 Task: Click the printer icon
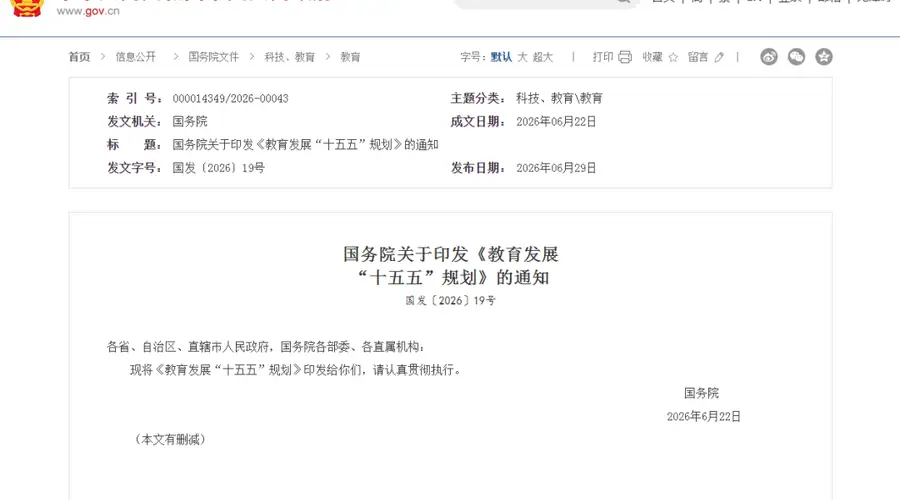click(625, 57)
